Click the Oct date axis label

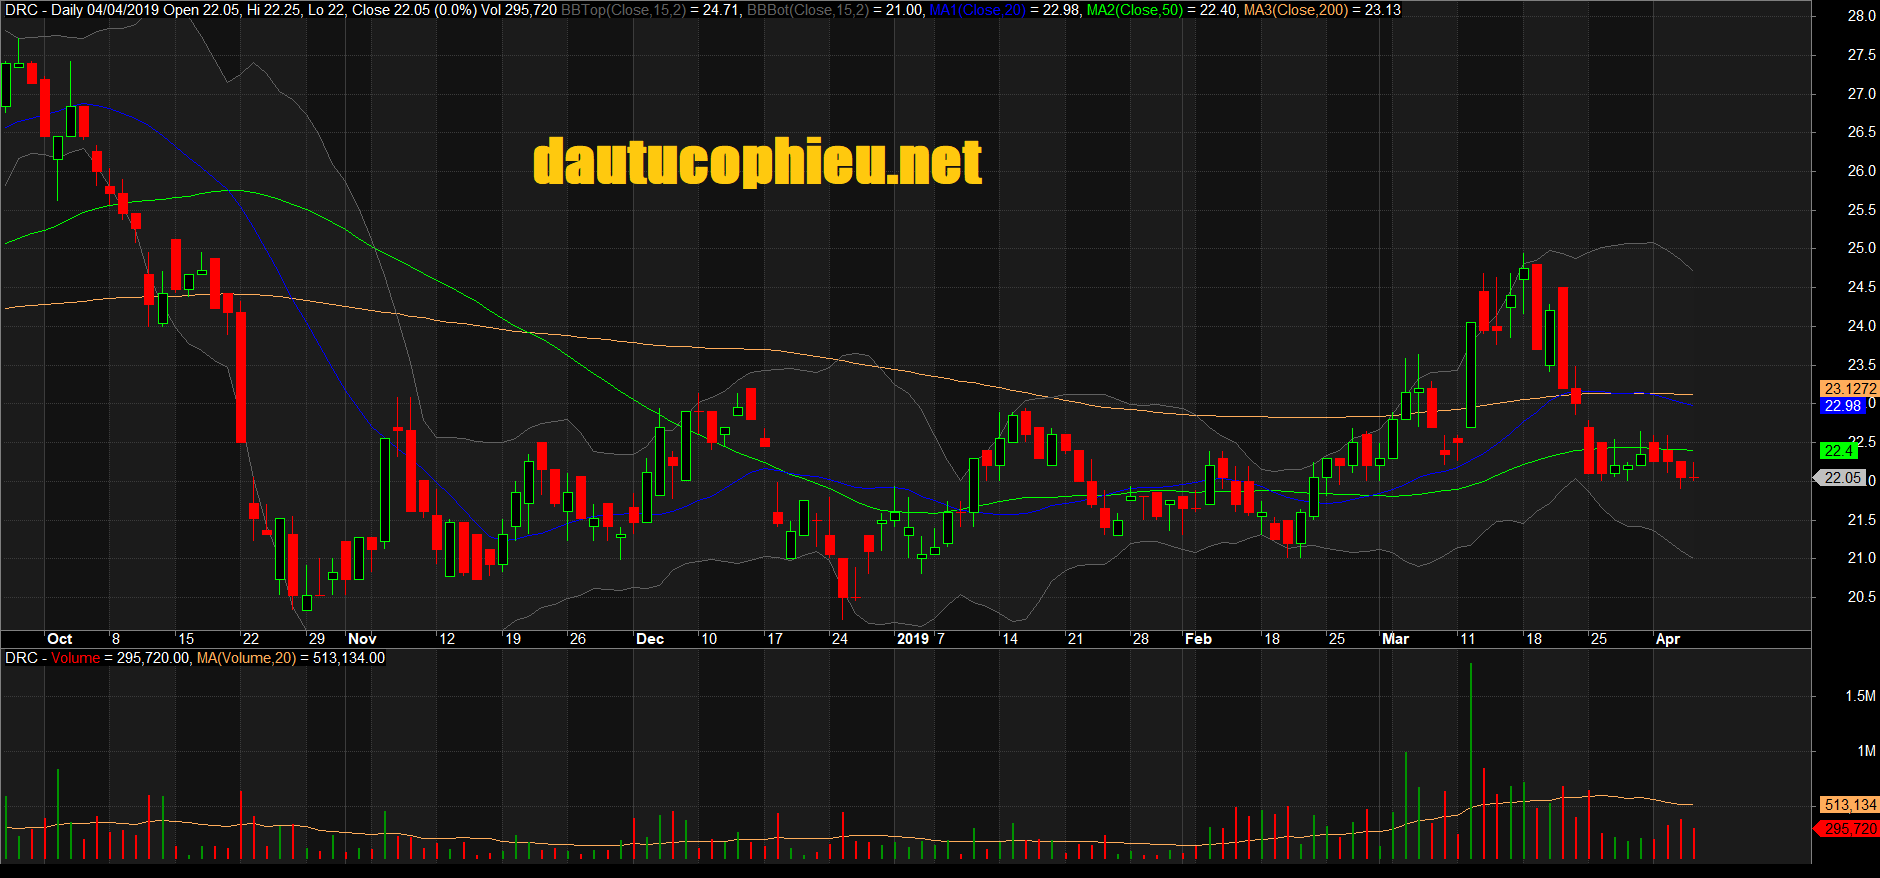click(x=60, y=639)
